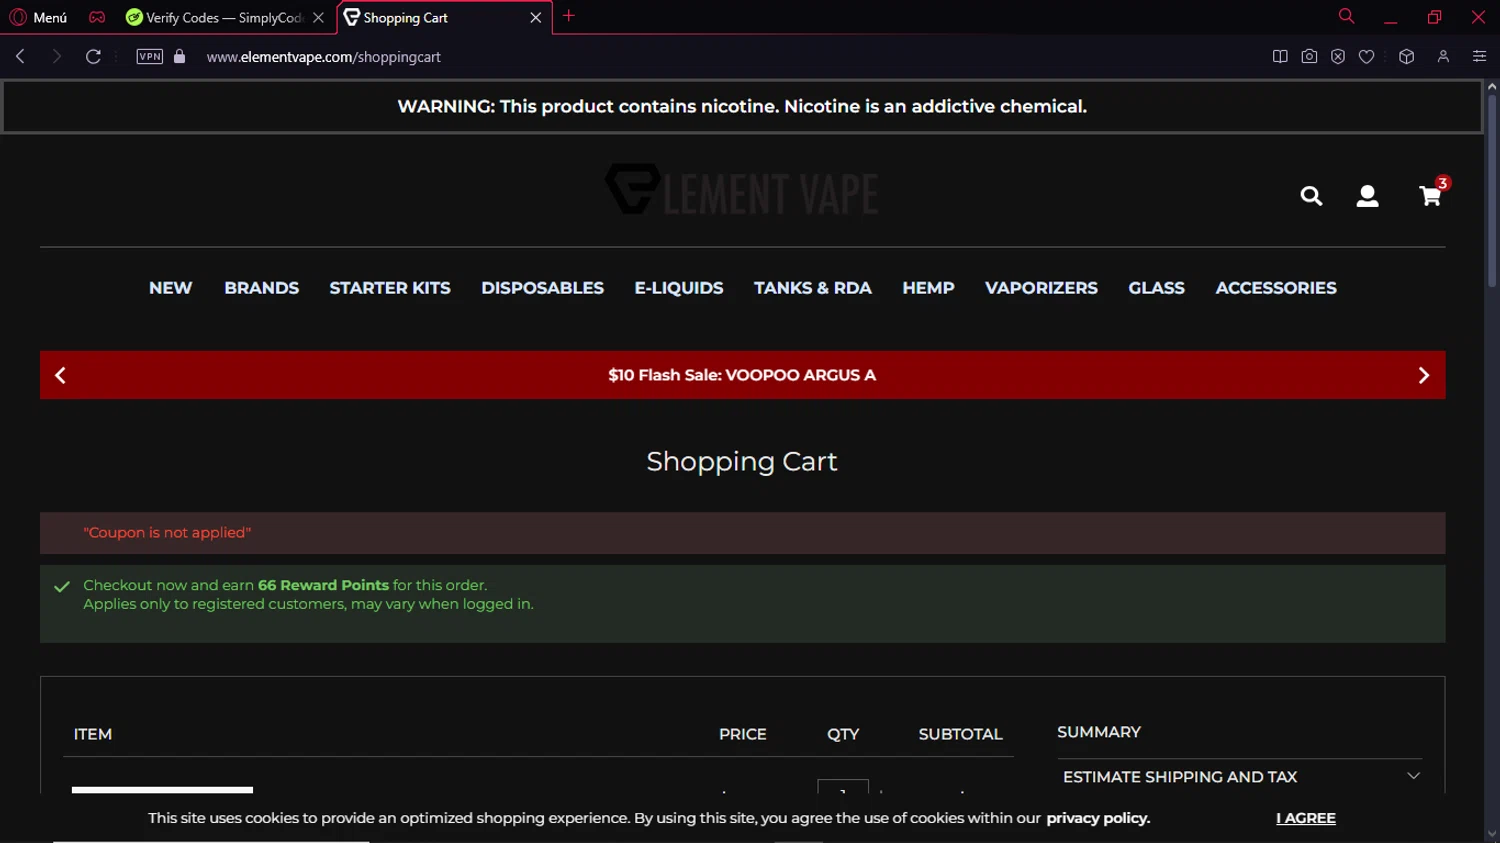Open the reader mode book icon

(x=1280, y=57)
